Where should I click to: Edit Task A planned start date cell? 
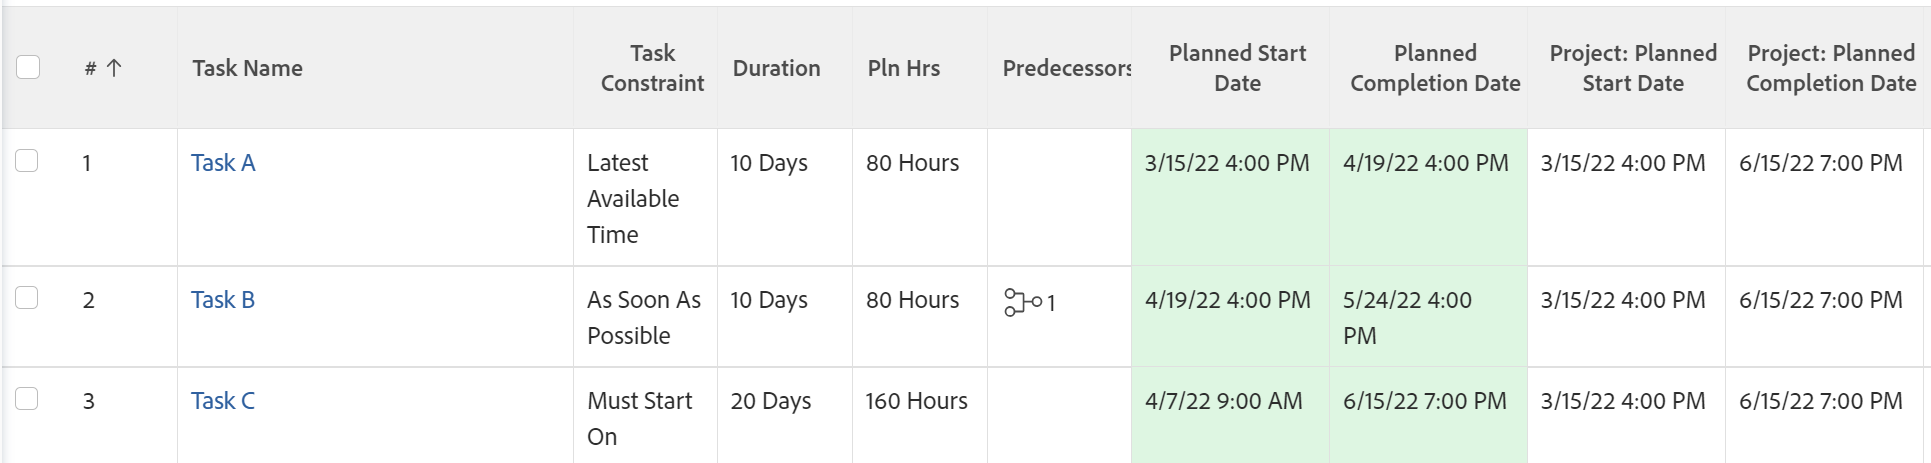point(1227,163)
